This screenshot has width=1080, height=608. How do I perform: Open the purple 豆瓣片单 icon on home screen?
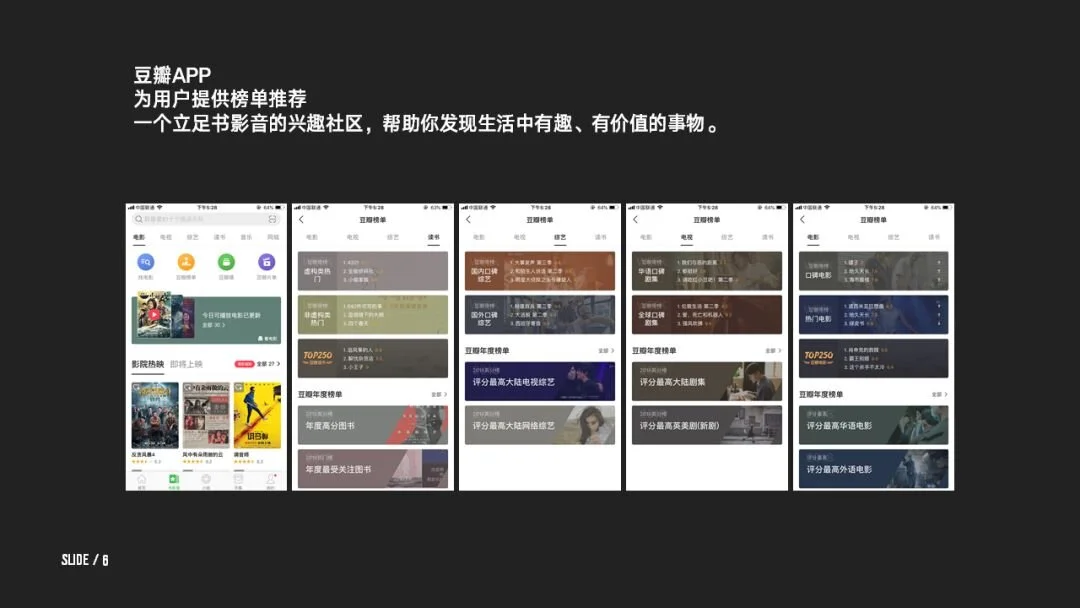tap(267, 262)
